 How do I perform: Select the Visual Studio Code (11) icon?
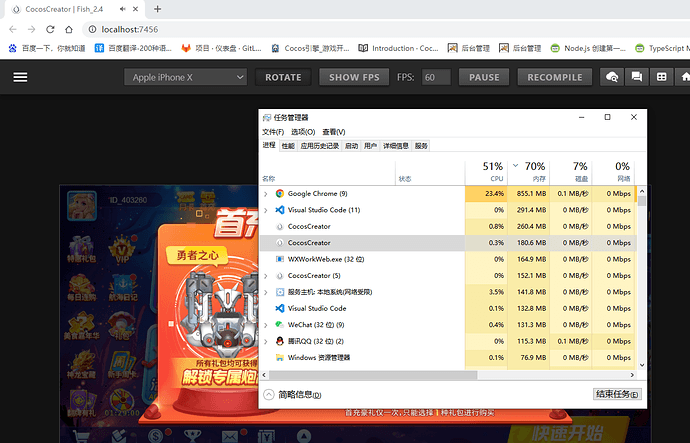tap(279, 210)
